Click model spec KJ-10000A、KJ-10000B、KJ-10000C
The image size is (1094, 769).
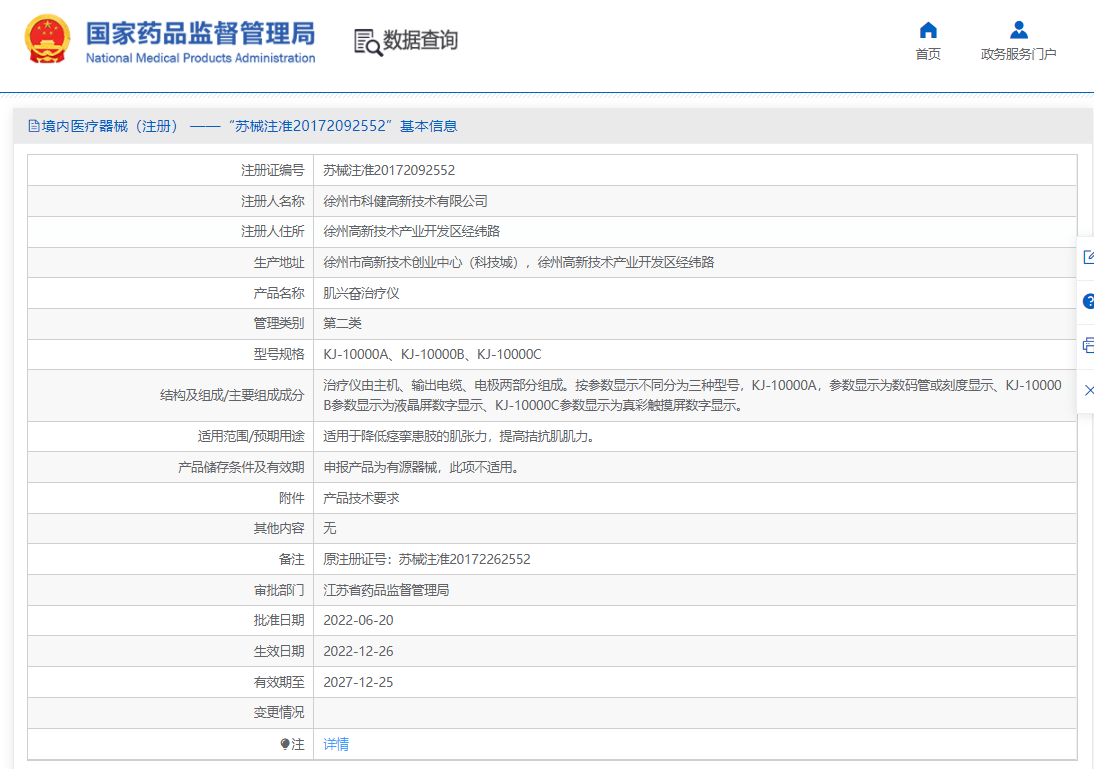[432, 354]
